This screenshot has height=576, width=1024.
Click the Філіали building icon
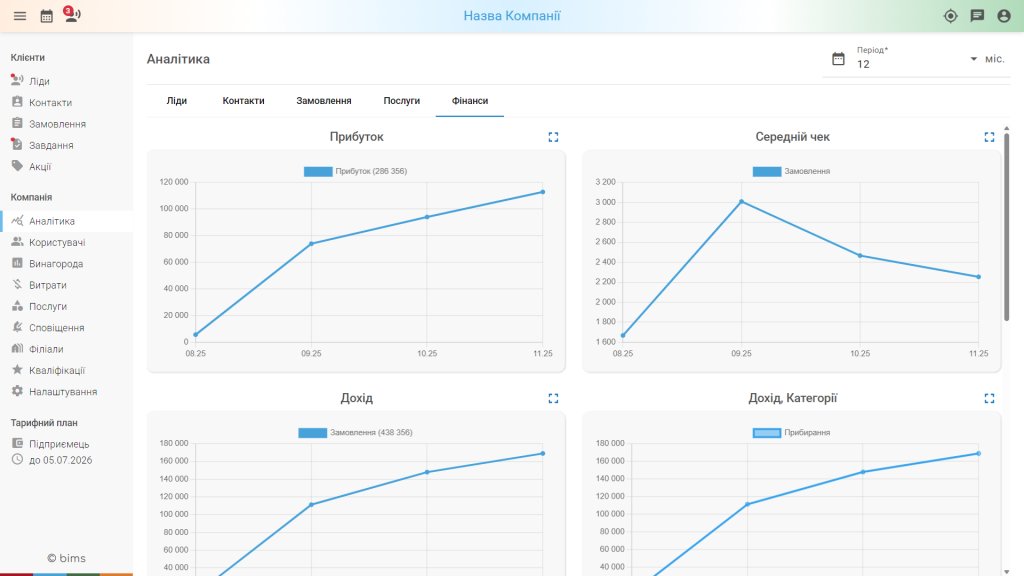pyautogui.click(x=17, y=349)
